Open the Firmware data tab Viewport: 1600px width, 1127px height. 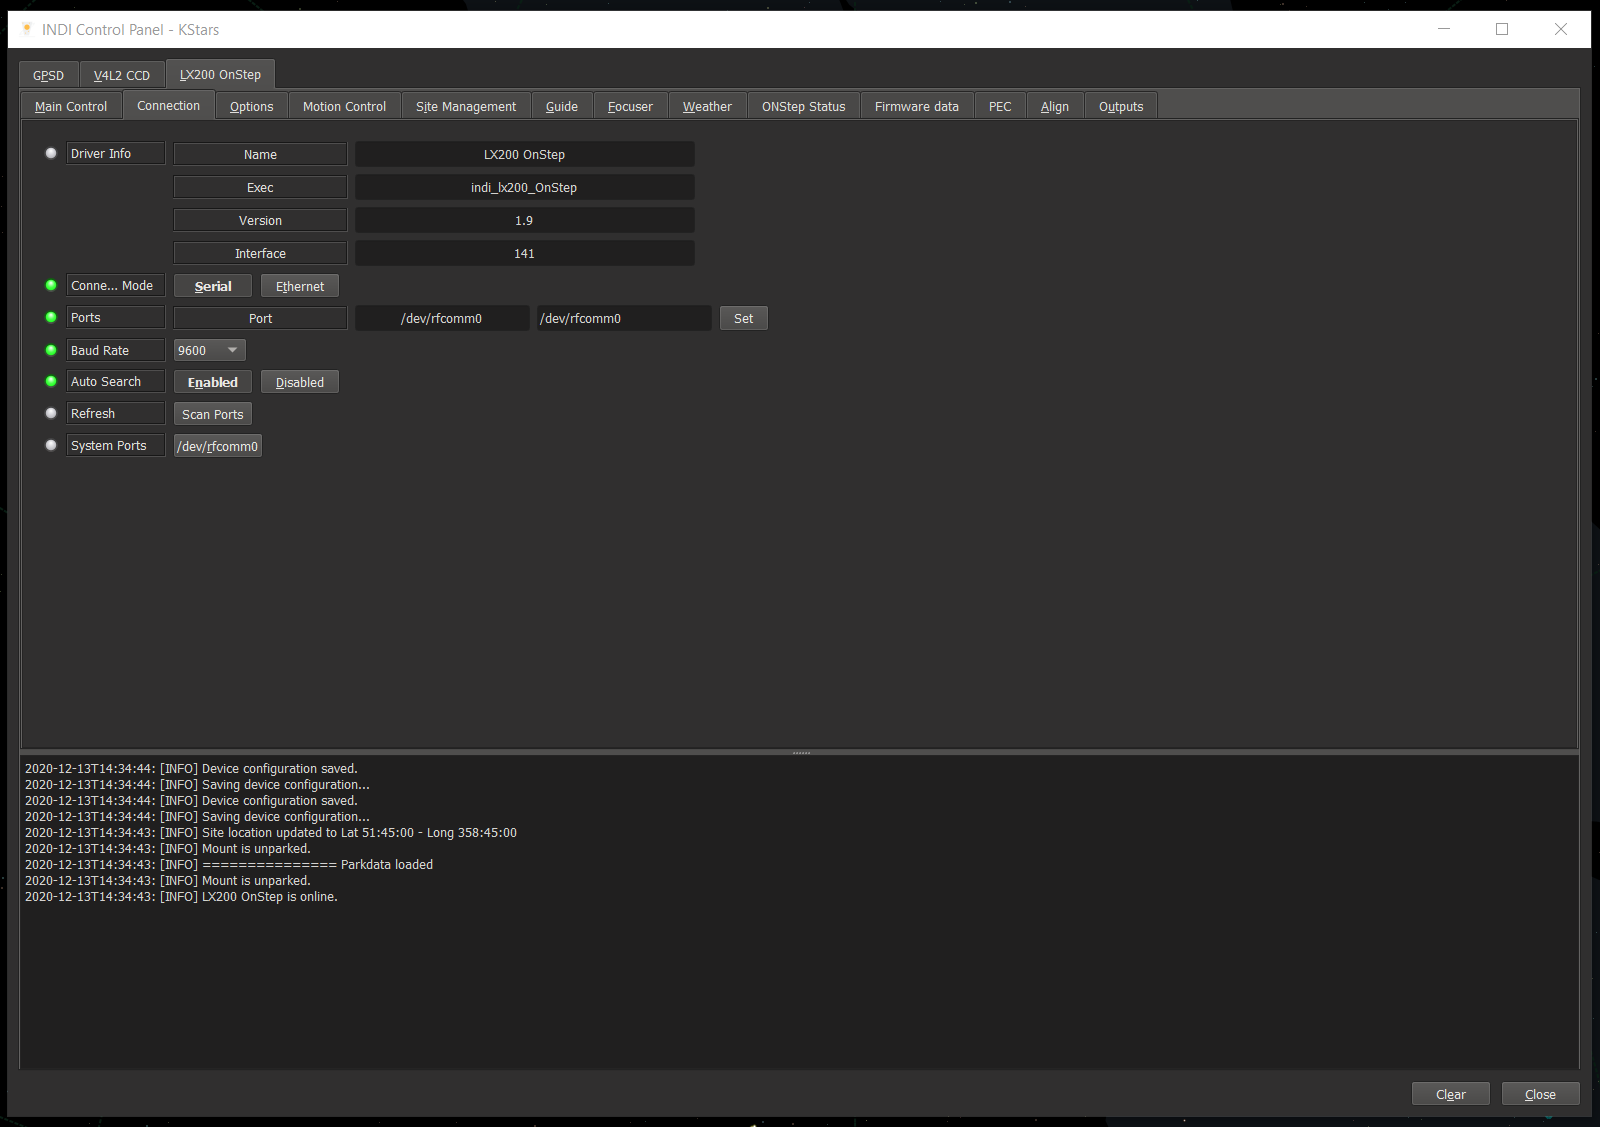[917, 107]
